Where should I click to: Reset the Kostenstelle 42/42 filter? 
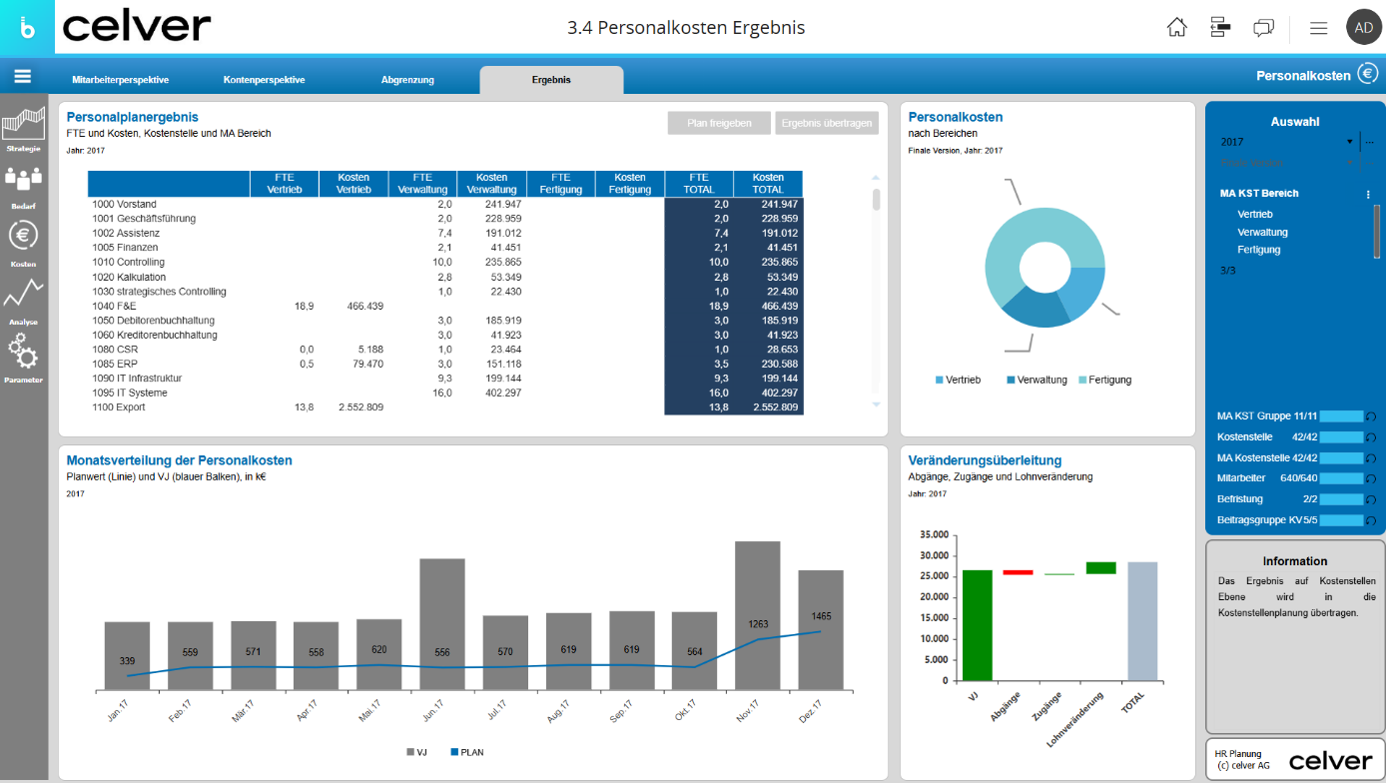[1371, 437]
